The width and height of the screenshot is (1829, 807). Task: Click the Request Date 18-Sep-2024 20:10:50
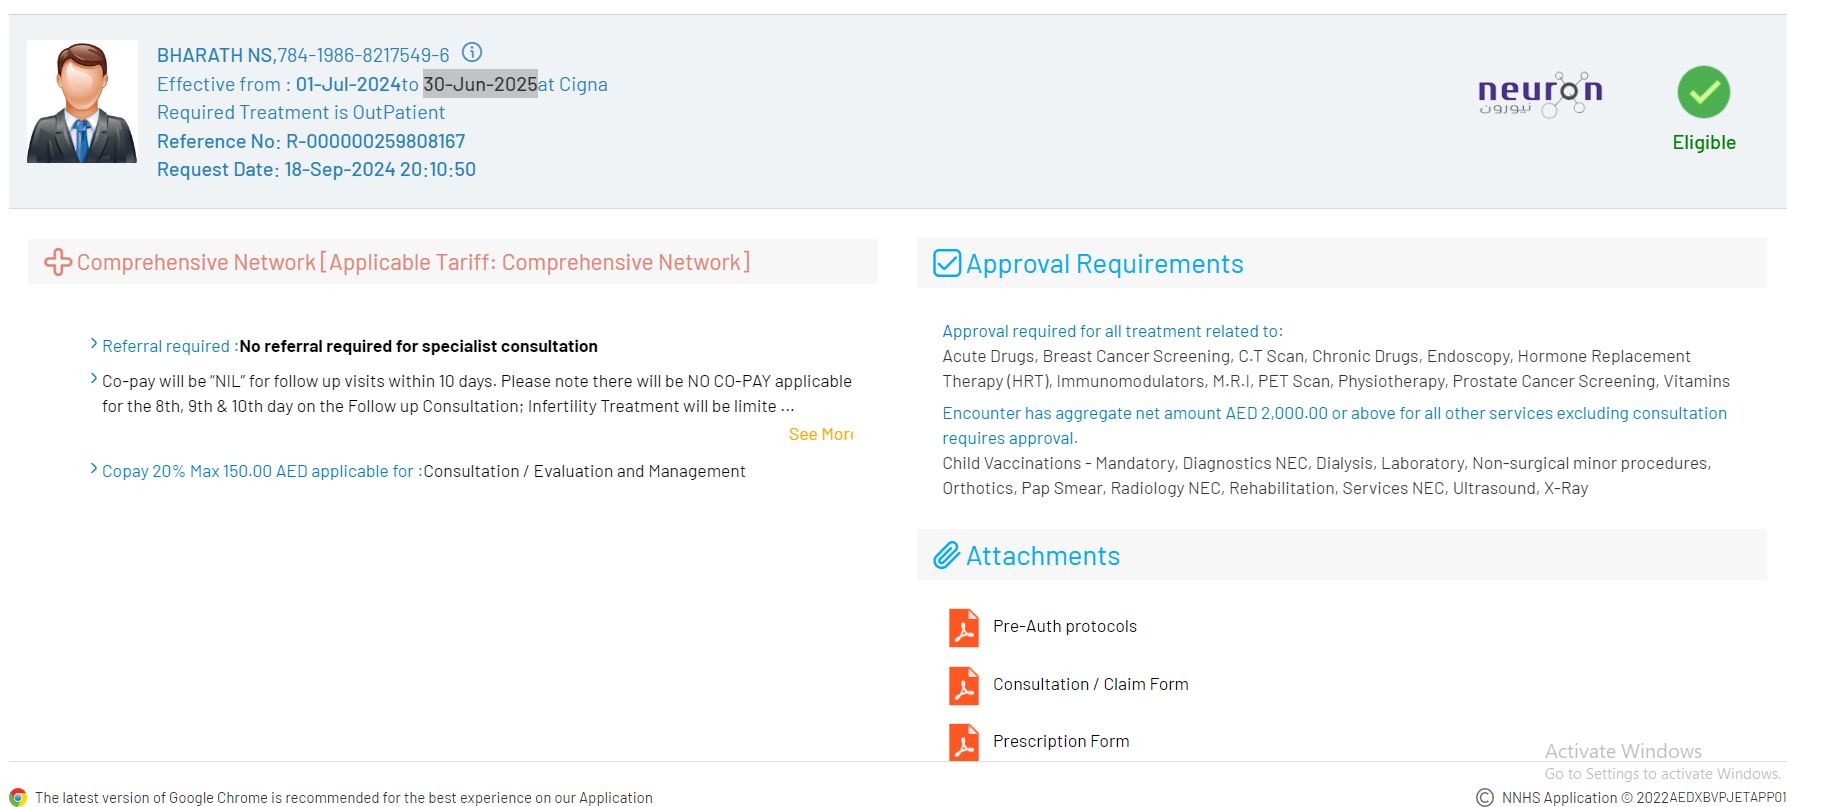316,169
